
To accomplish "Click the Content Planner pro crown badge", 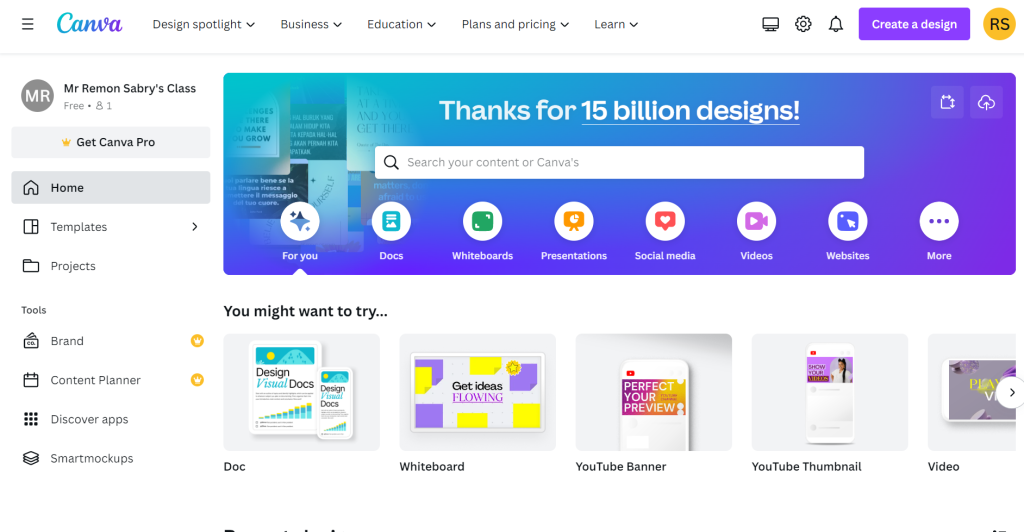I will (197, 380).
